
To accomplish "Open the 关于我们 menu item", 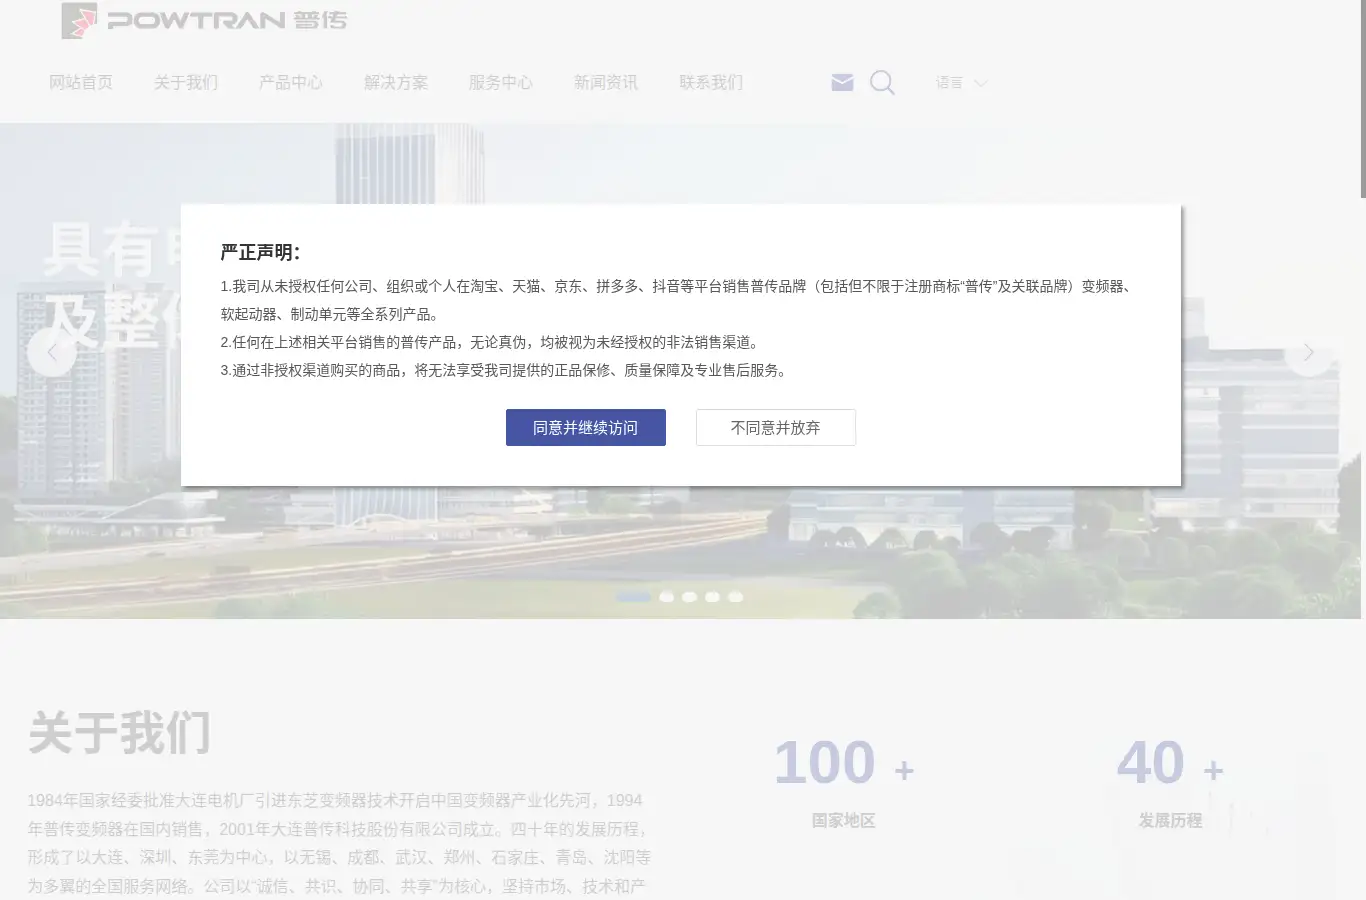I will (186, 83).
